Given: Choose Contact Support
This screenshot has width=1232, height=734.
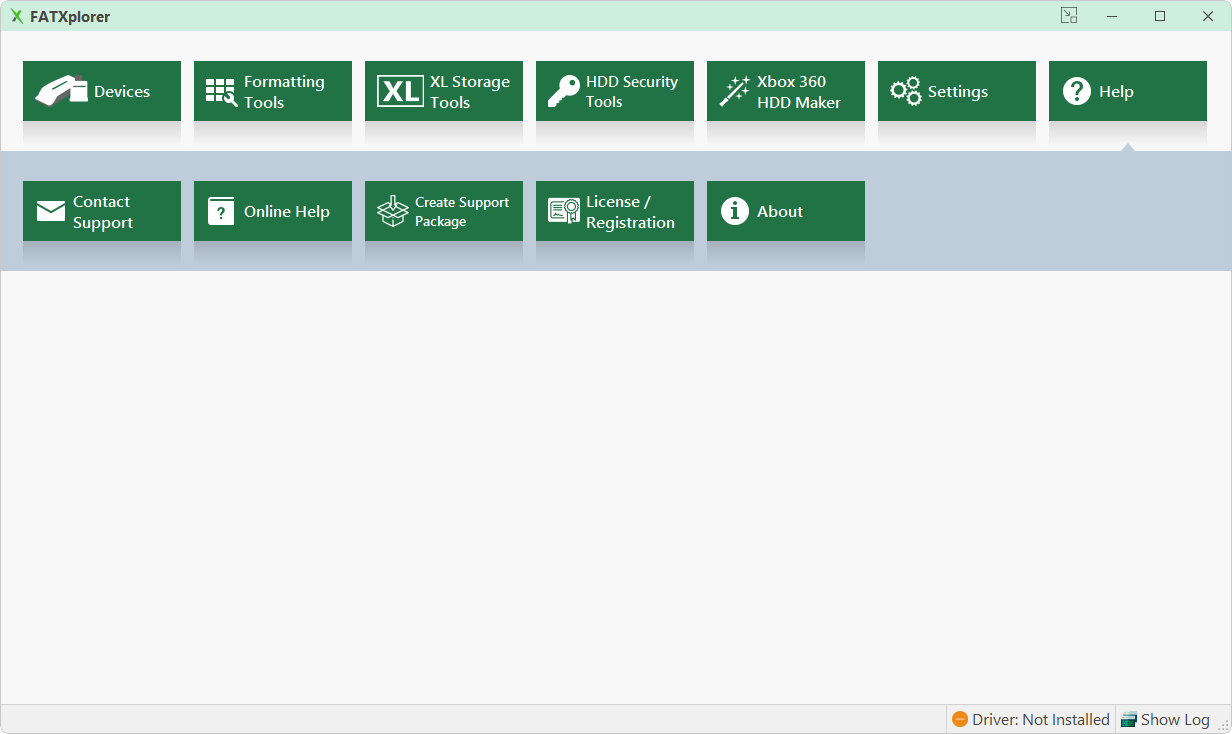Looking at the screenshot, I should coord(102,211).
